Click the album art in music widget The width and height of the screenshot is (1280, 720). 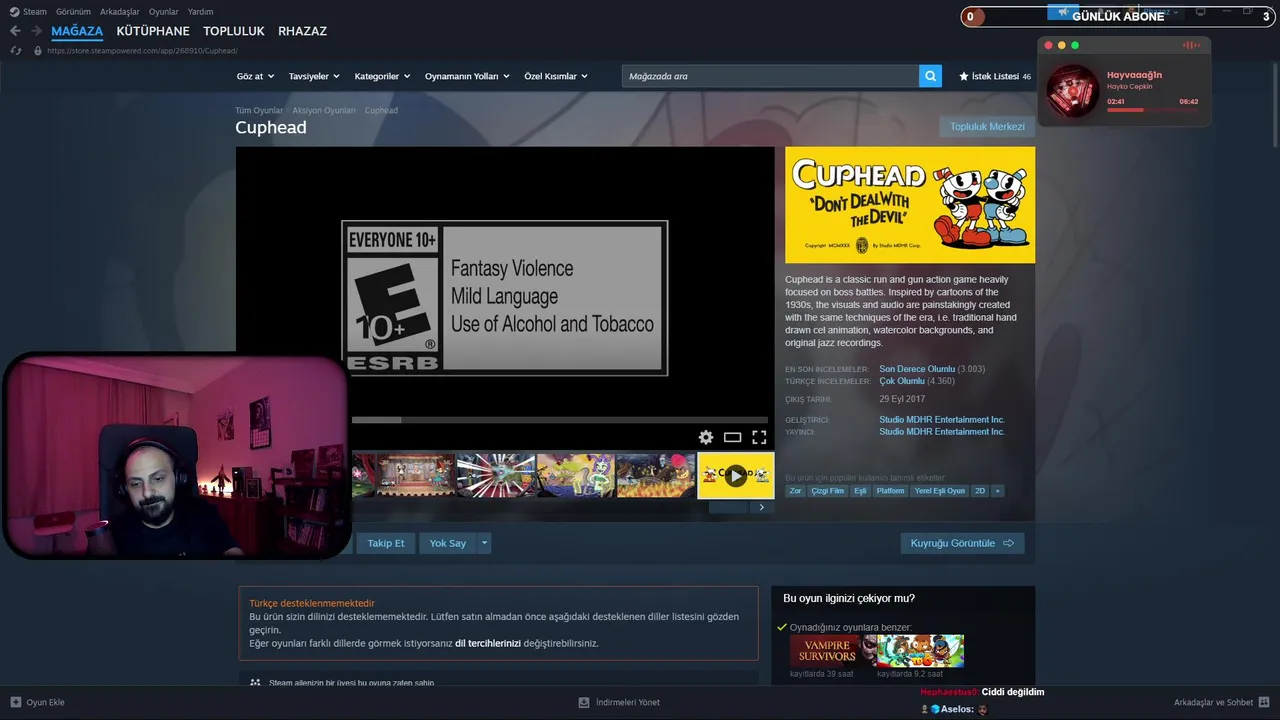(1072, 90)
